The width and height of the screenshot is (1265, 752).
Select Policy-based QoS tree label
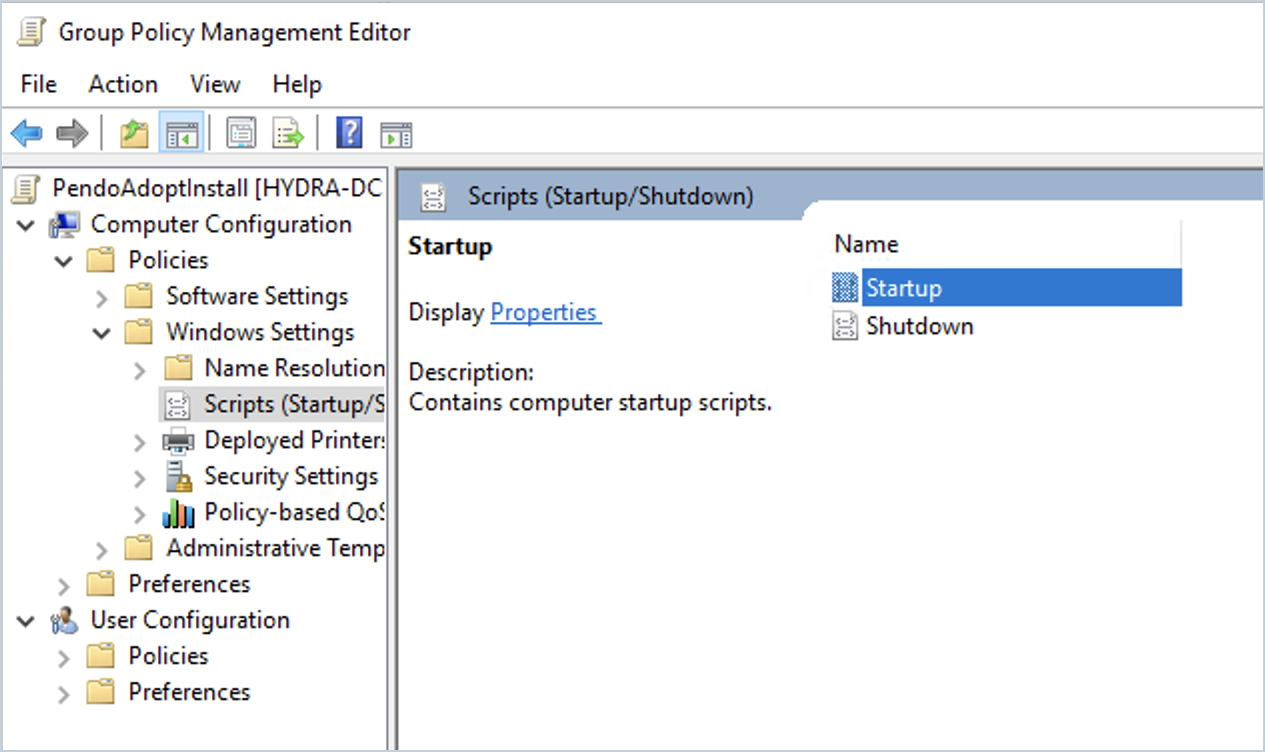tap(294, 512)
